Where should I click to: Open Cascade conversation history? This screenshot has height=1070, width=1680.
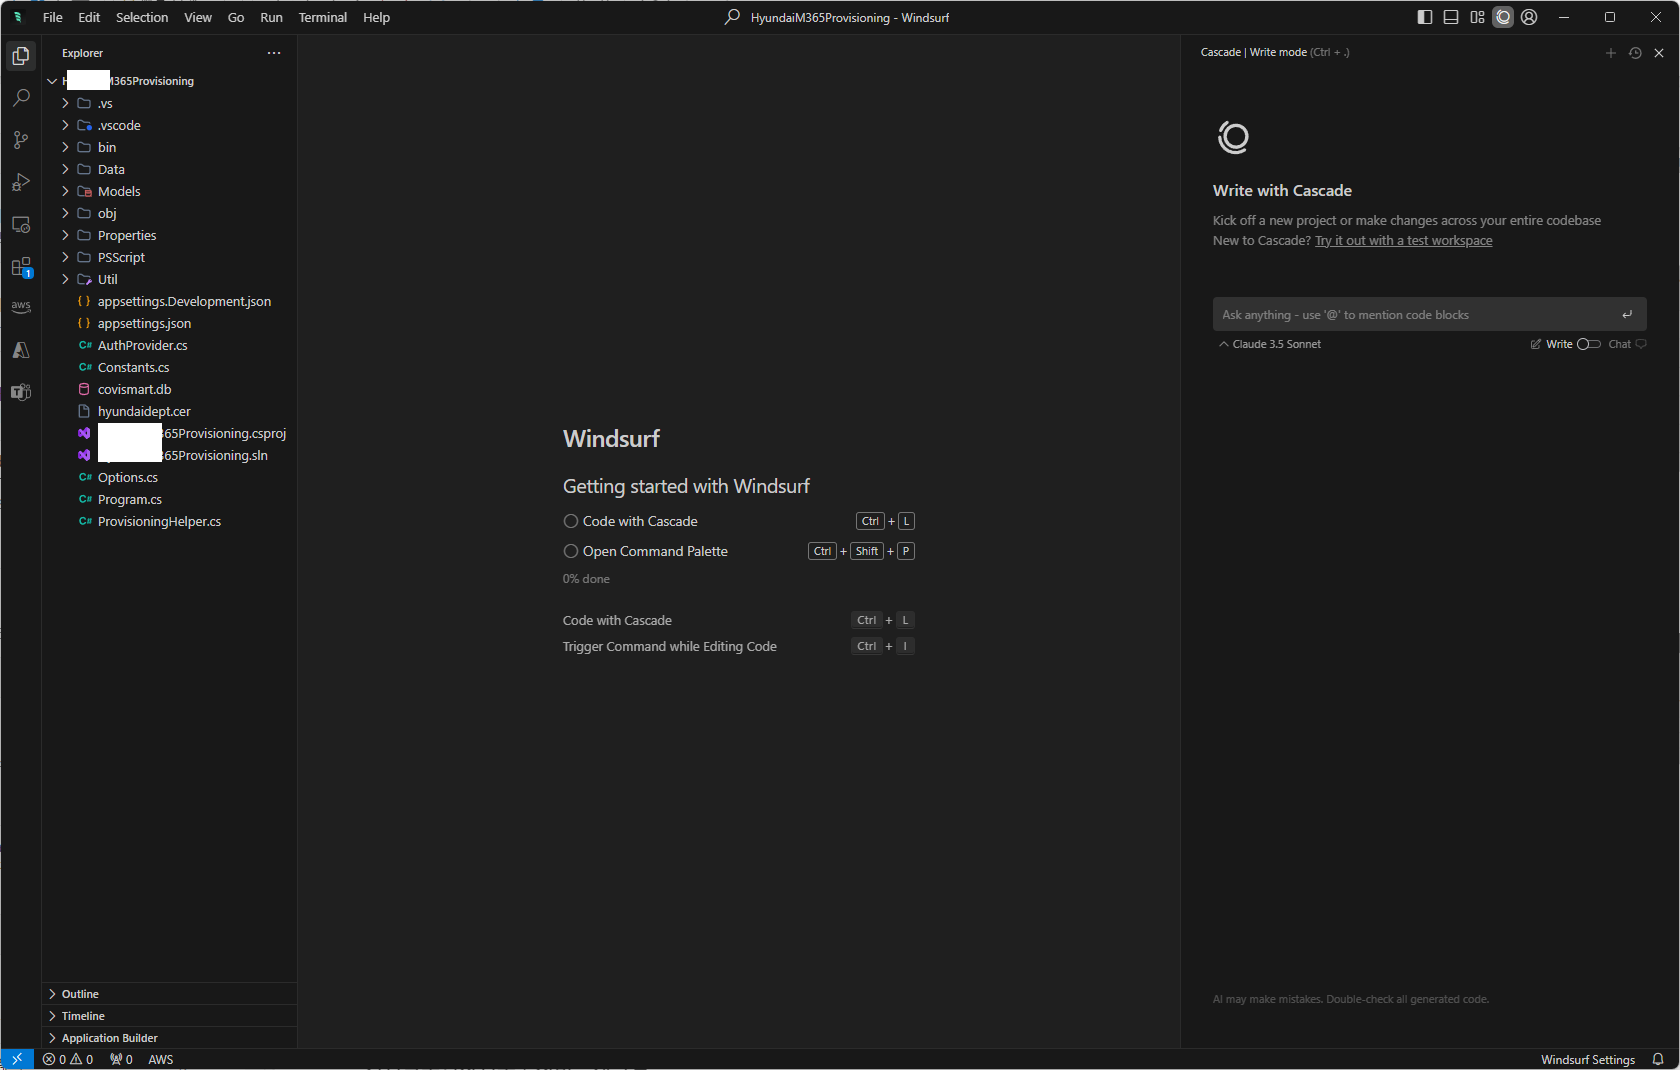(x=1635, y=53)
